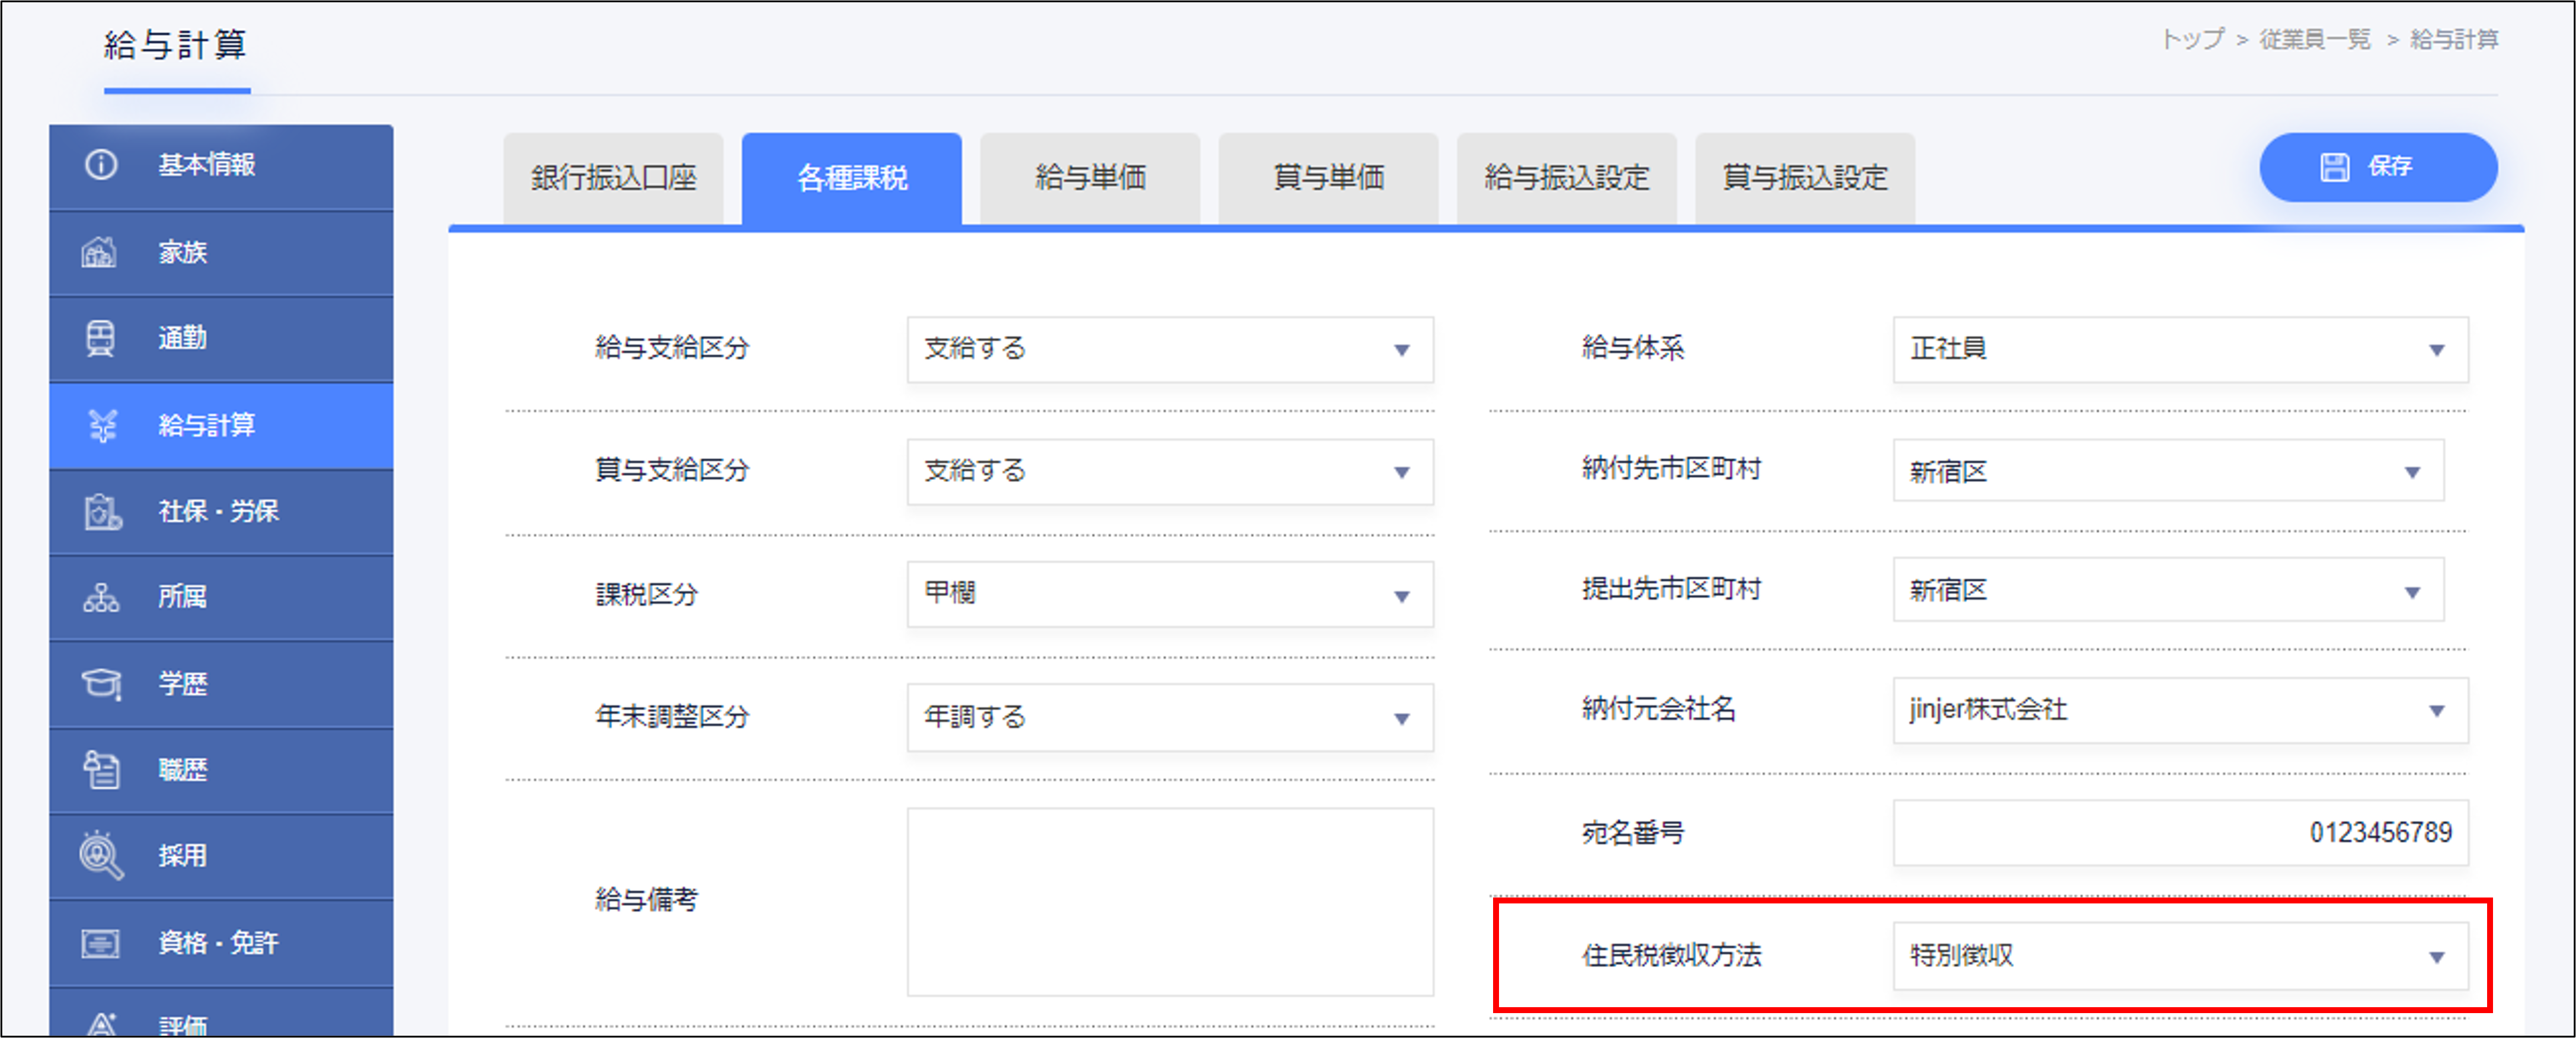Open 職歴 in the sidebar menu
2576x1038 pixels.
pyautogui.click(x=221, y=771)
